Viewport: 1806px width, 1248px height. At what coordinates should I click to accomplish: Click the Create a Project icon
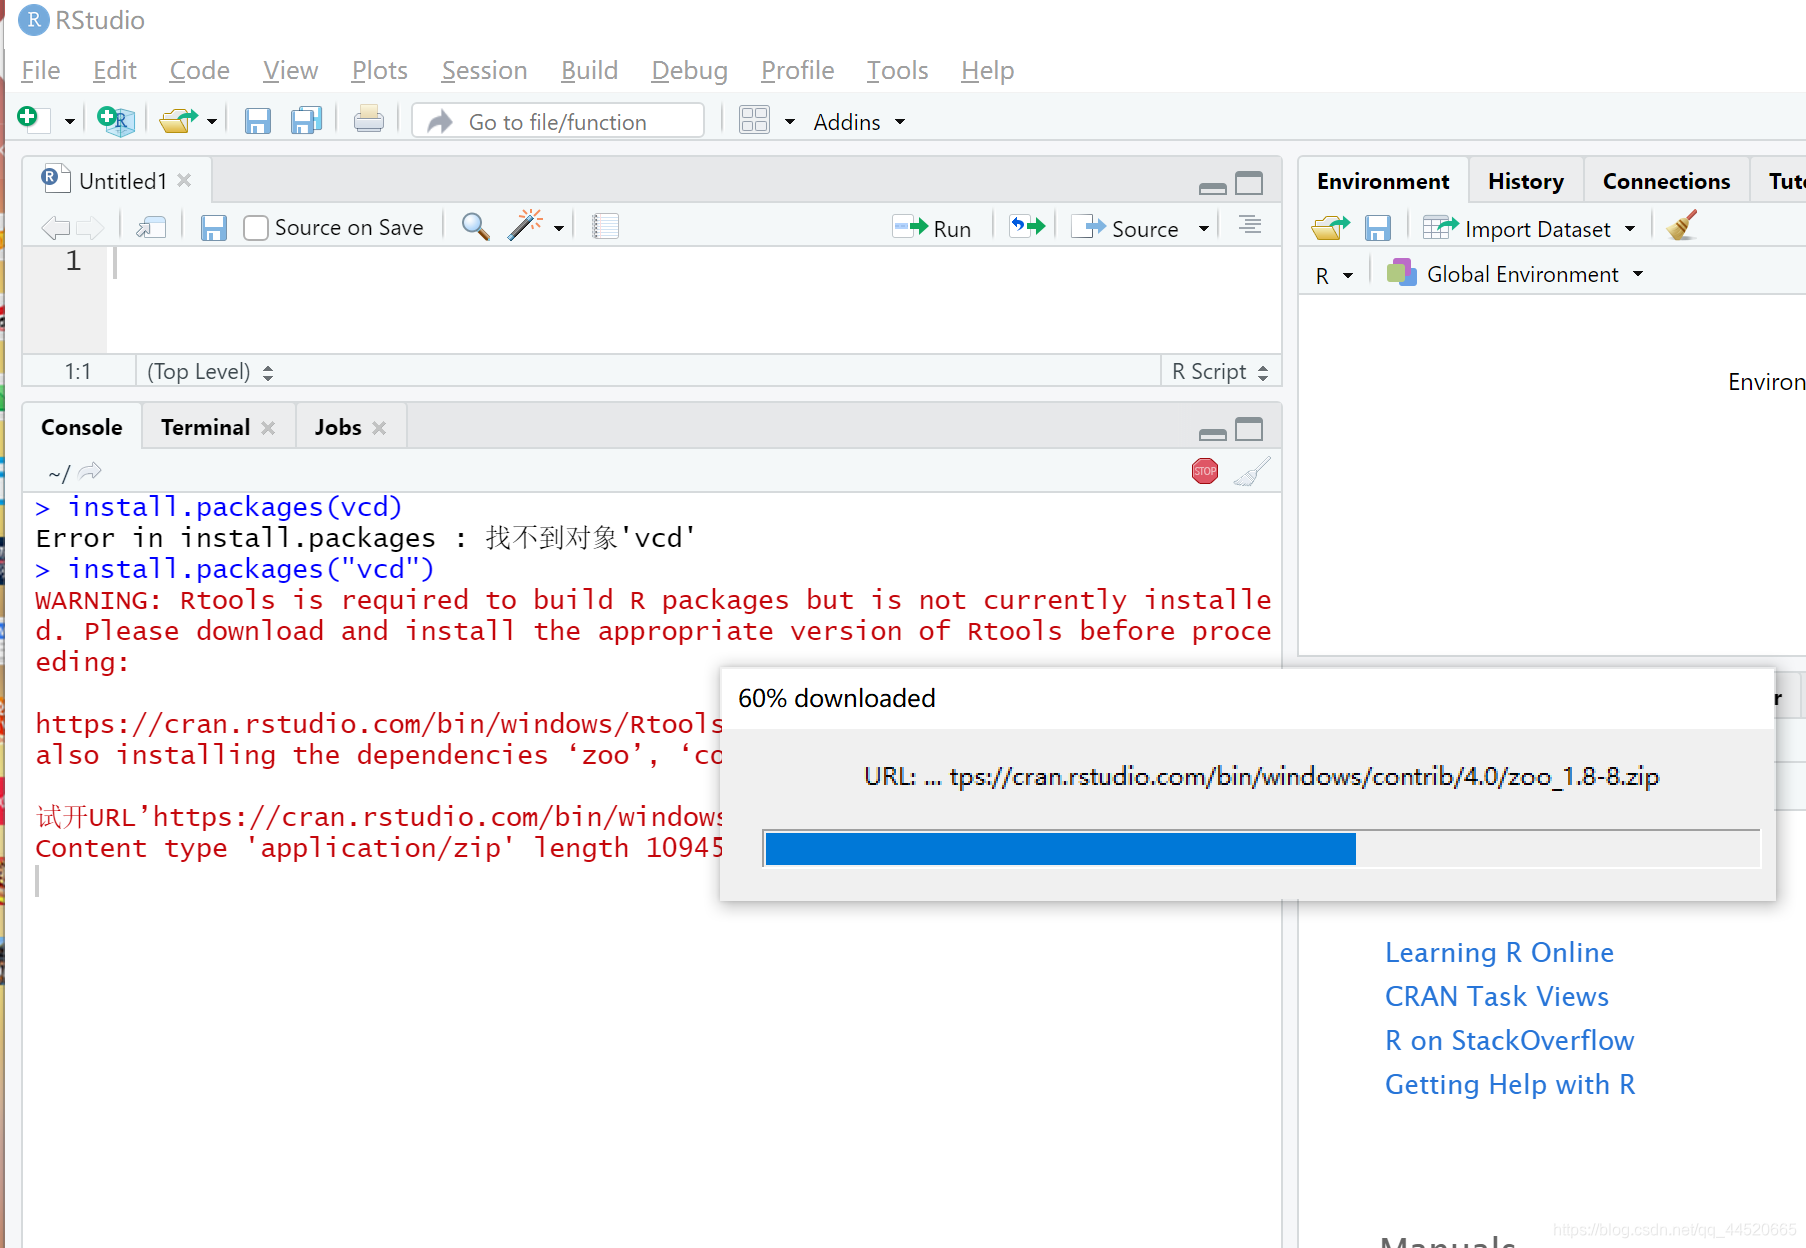(x=116, y=121)
